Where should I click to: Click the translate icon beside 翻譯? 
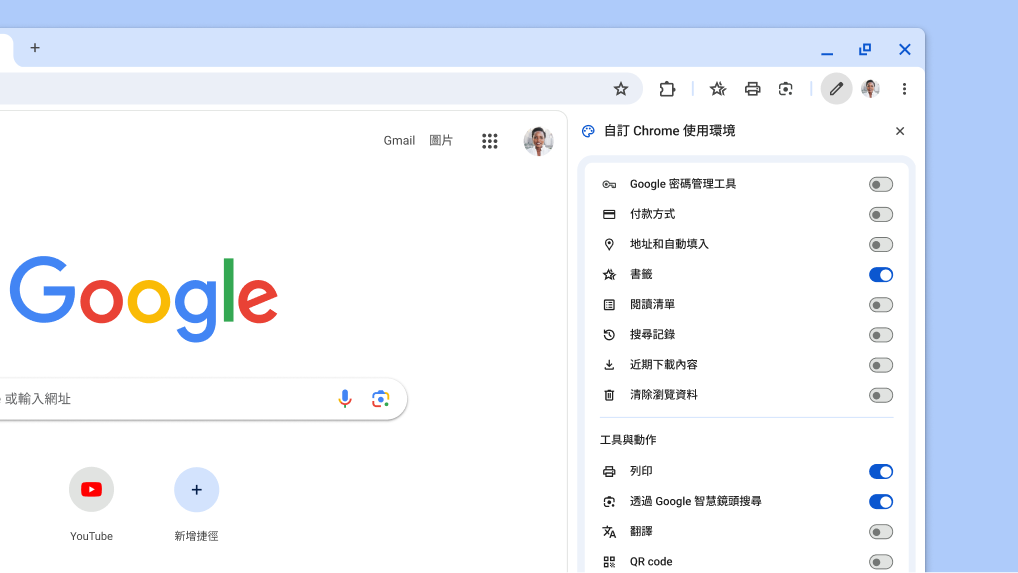(609, 532)
